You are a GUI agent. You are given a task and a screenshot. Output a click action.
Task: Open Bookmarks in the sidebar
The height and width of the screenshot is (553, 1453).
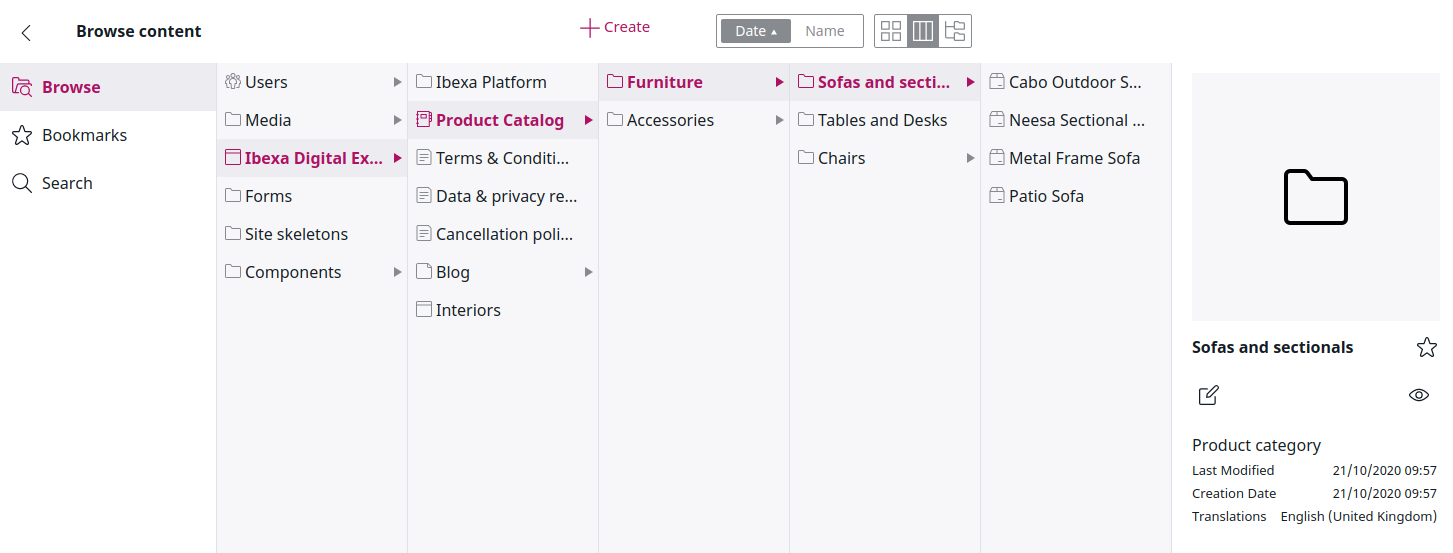coord(84,135)
